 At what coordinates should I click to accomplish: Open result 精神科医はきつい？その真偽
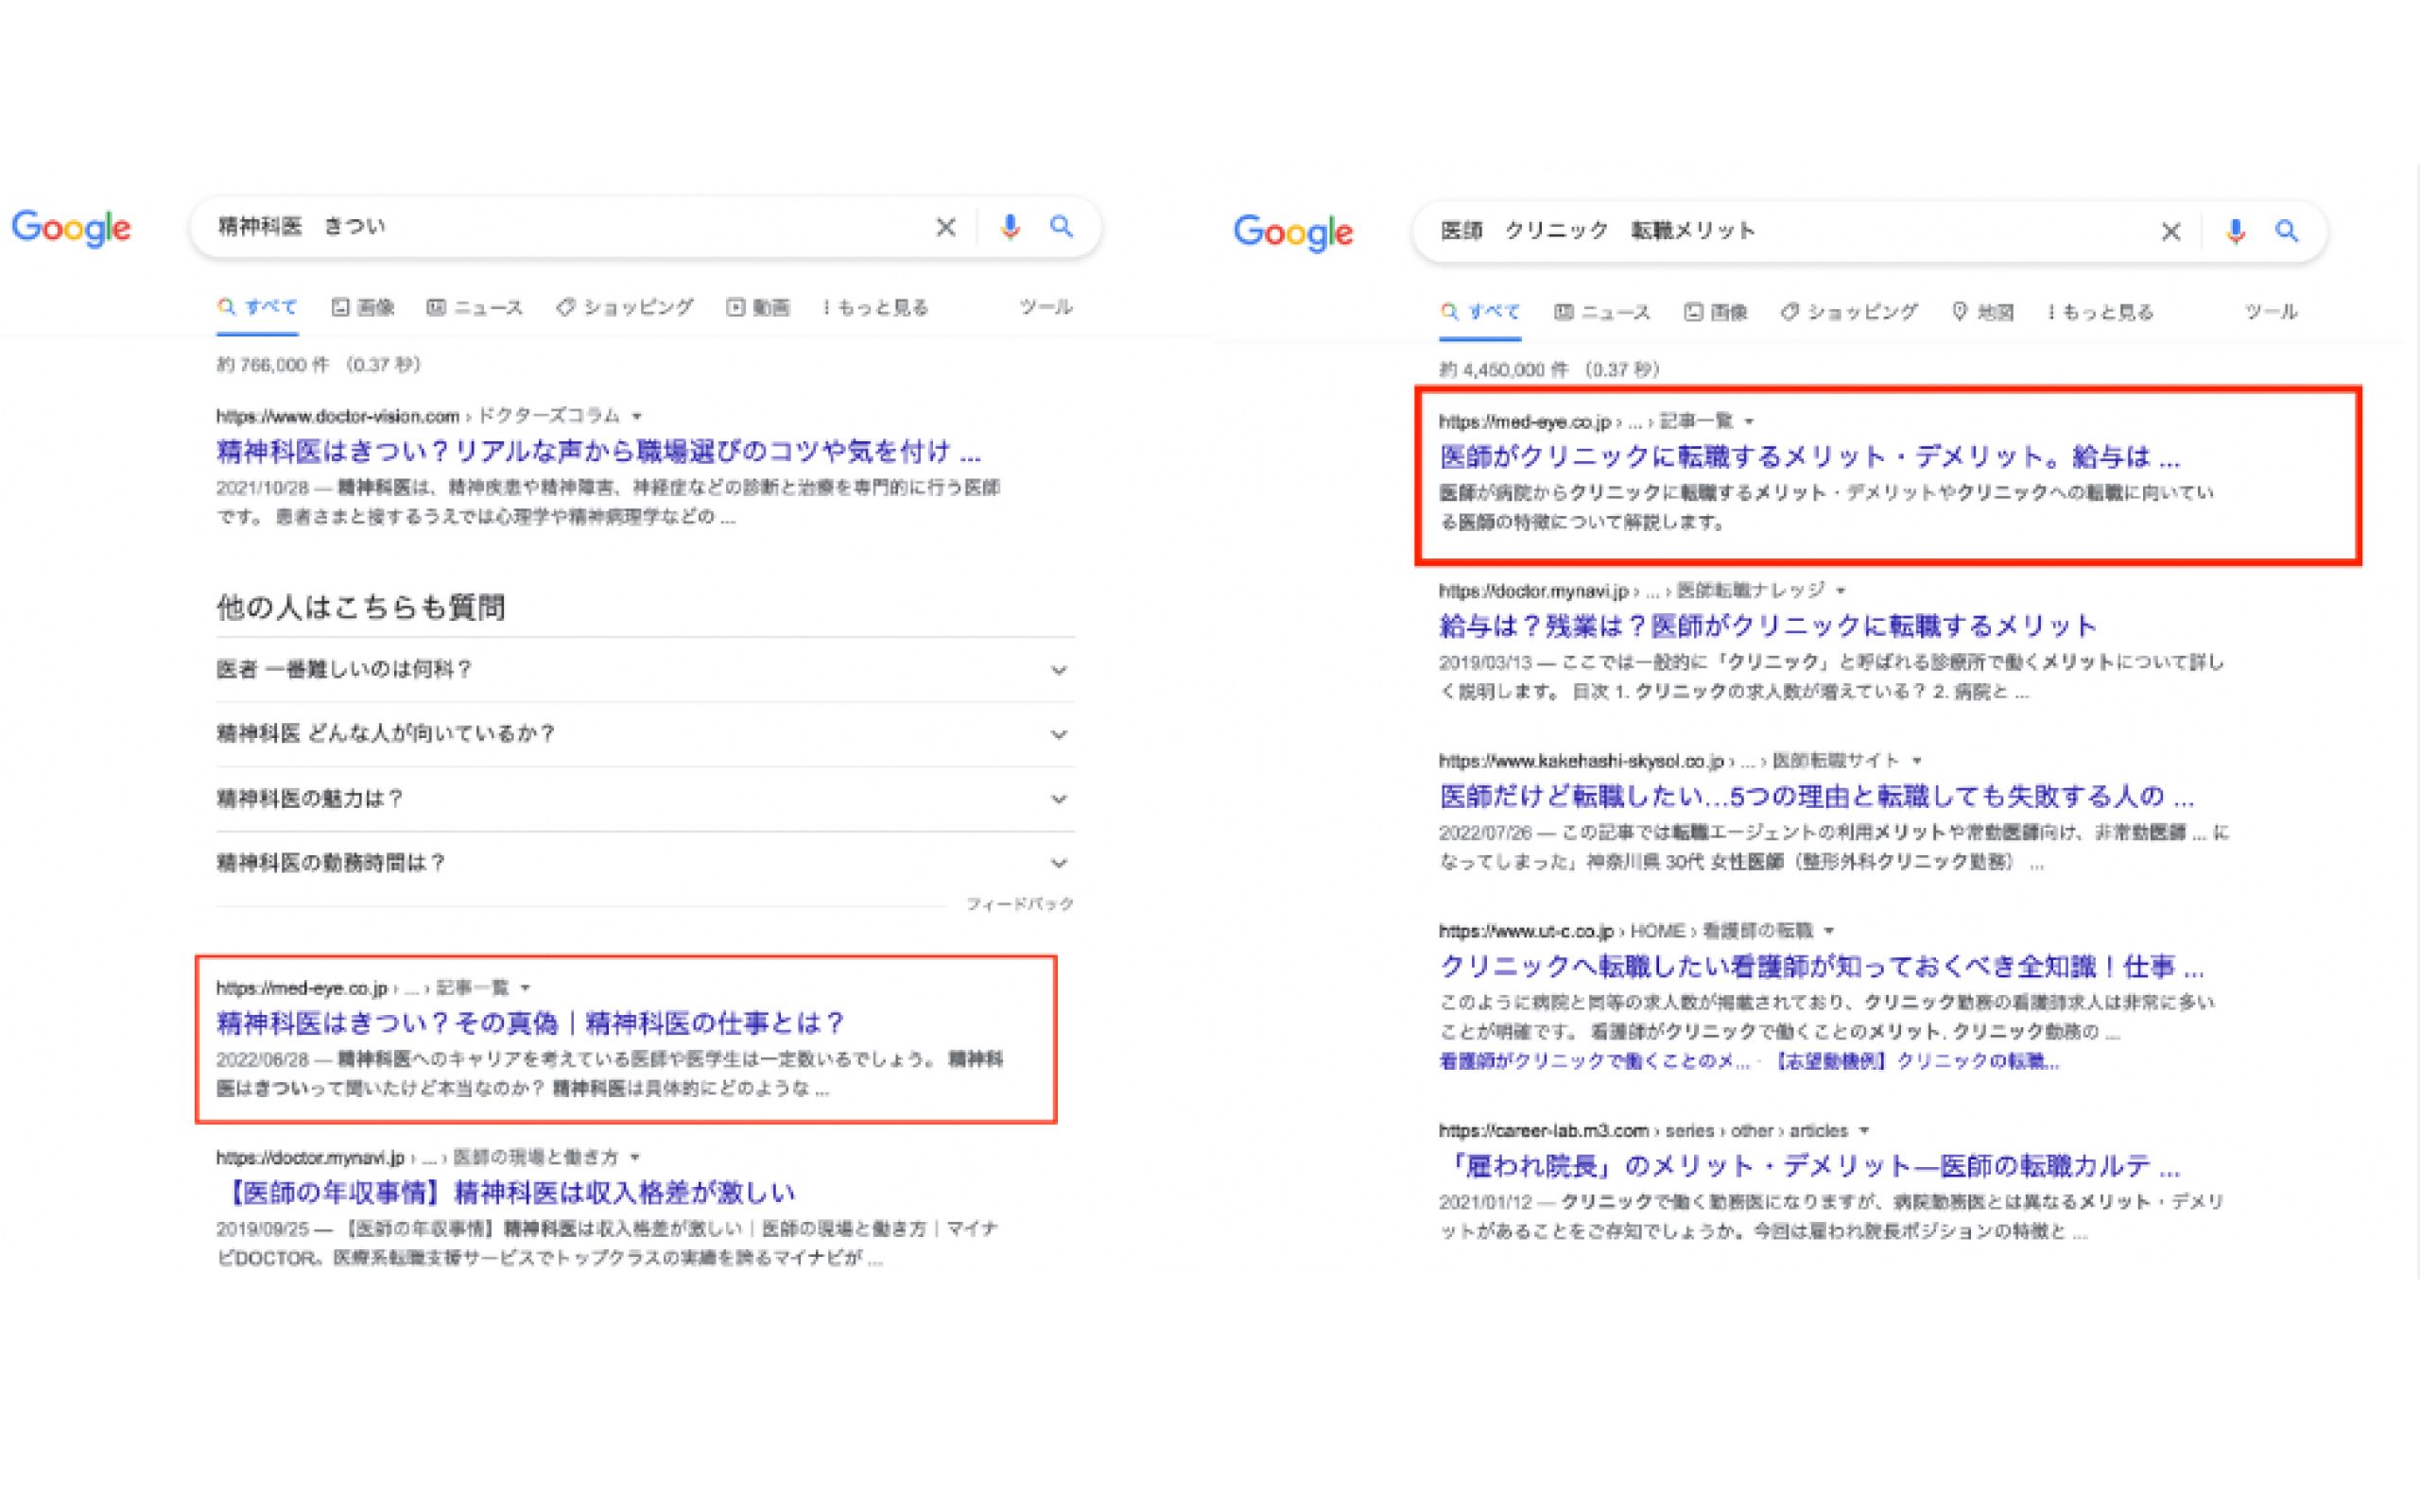[530, 1023]
